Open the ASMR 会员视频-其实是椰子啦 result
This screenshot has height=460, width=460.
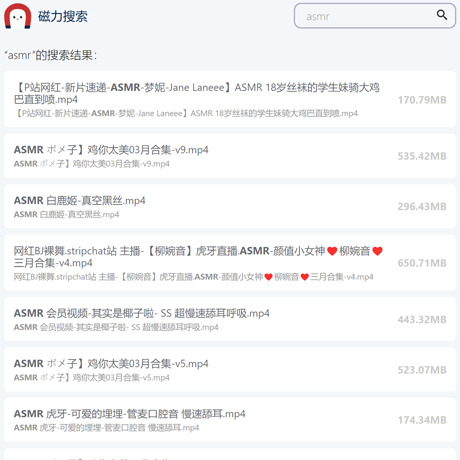pos(230,319)
